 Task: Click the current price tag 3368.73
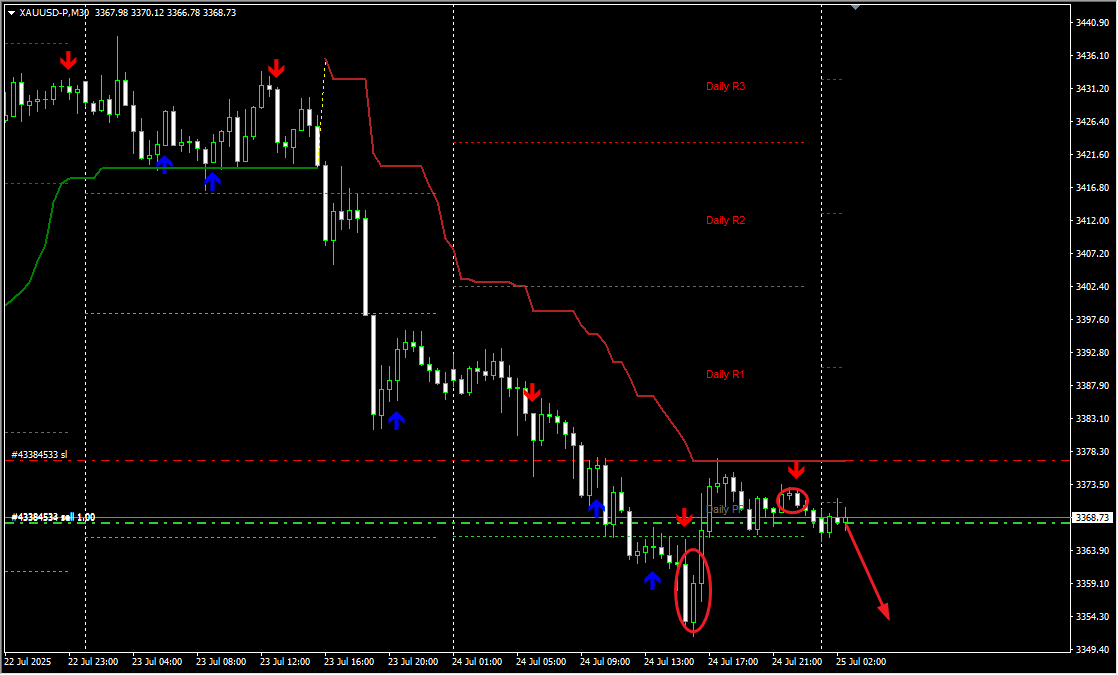click(x=1090, y=518)
